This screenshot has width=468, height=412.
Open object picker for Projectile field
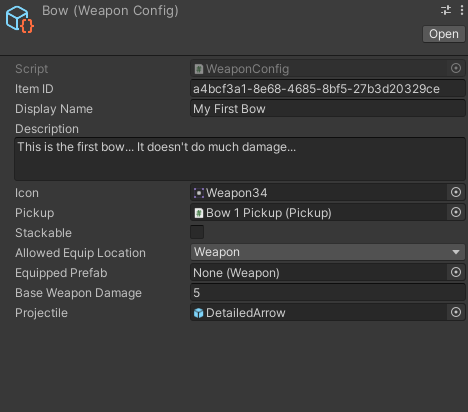click(456, 312)
